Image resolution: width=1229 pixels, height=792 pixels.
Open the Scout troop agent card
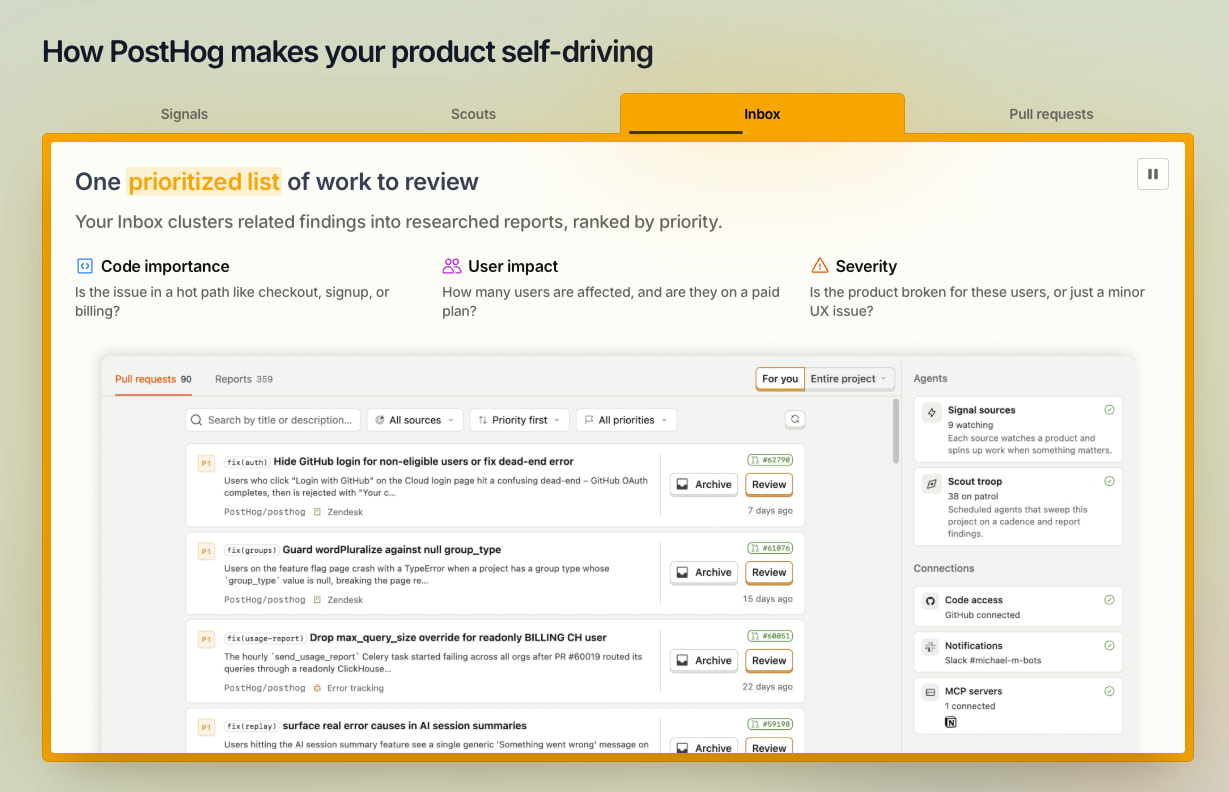pyautogui.click(x=1018, y=507)
